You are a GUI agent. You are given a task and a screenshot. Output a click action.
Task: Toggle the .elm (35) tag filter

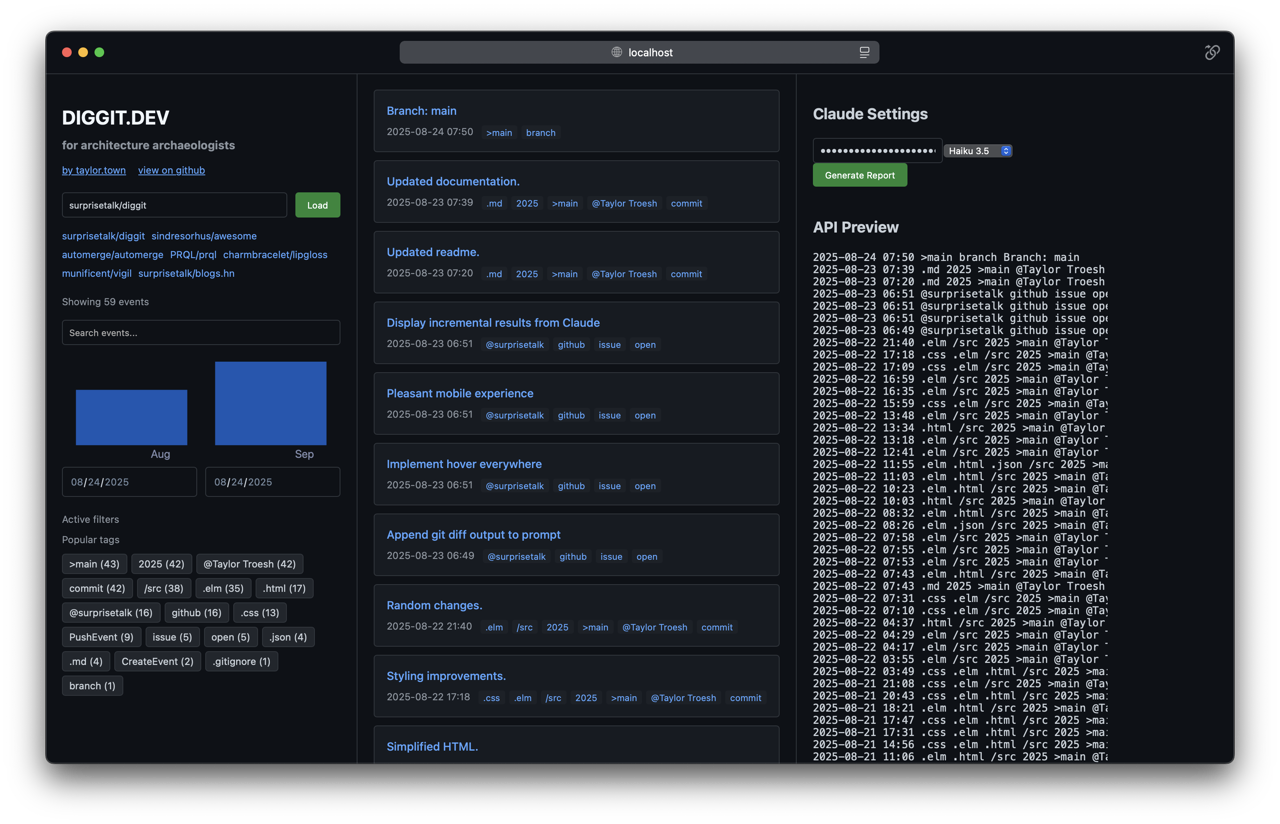click(x=222, y=589)
